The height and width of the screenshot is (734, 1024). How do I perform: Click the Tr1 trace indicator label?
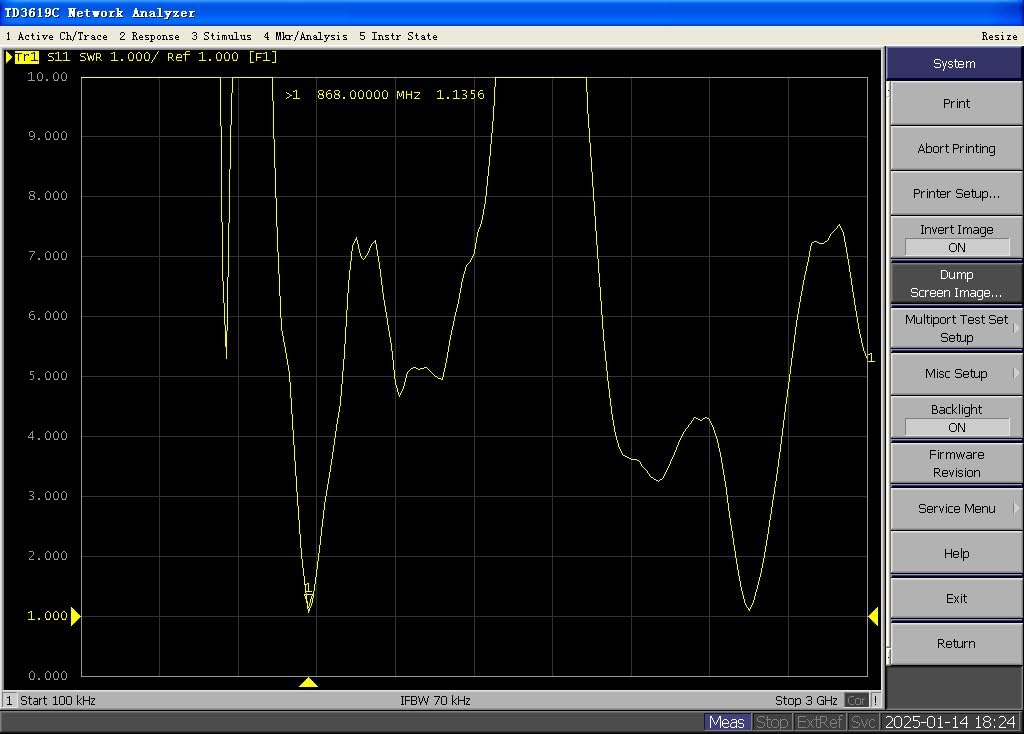(x=26, y=57)
